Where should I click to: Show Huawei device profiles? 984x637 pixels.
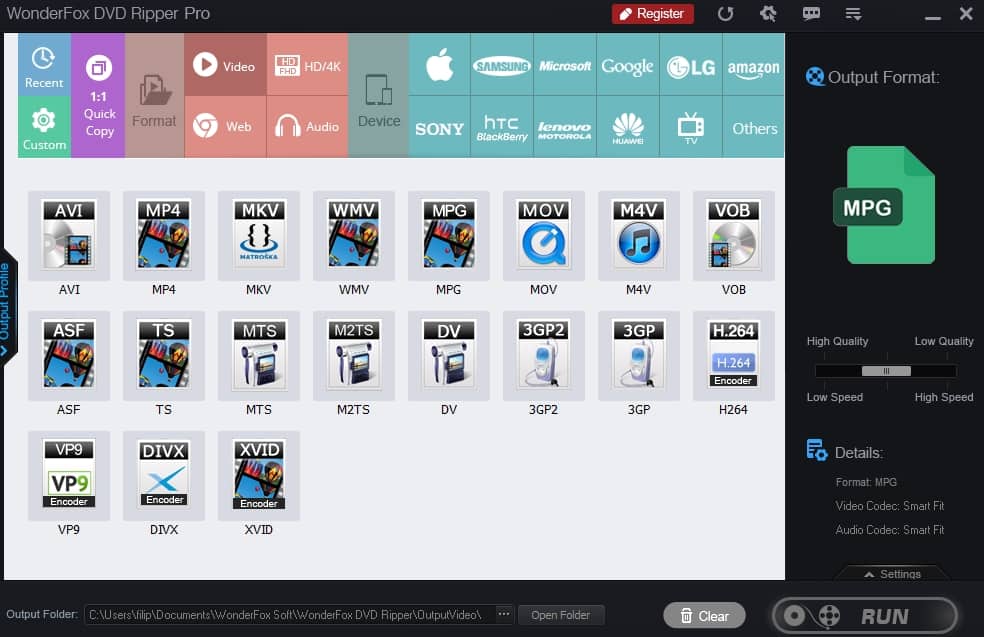point(628,127)
